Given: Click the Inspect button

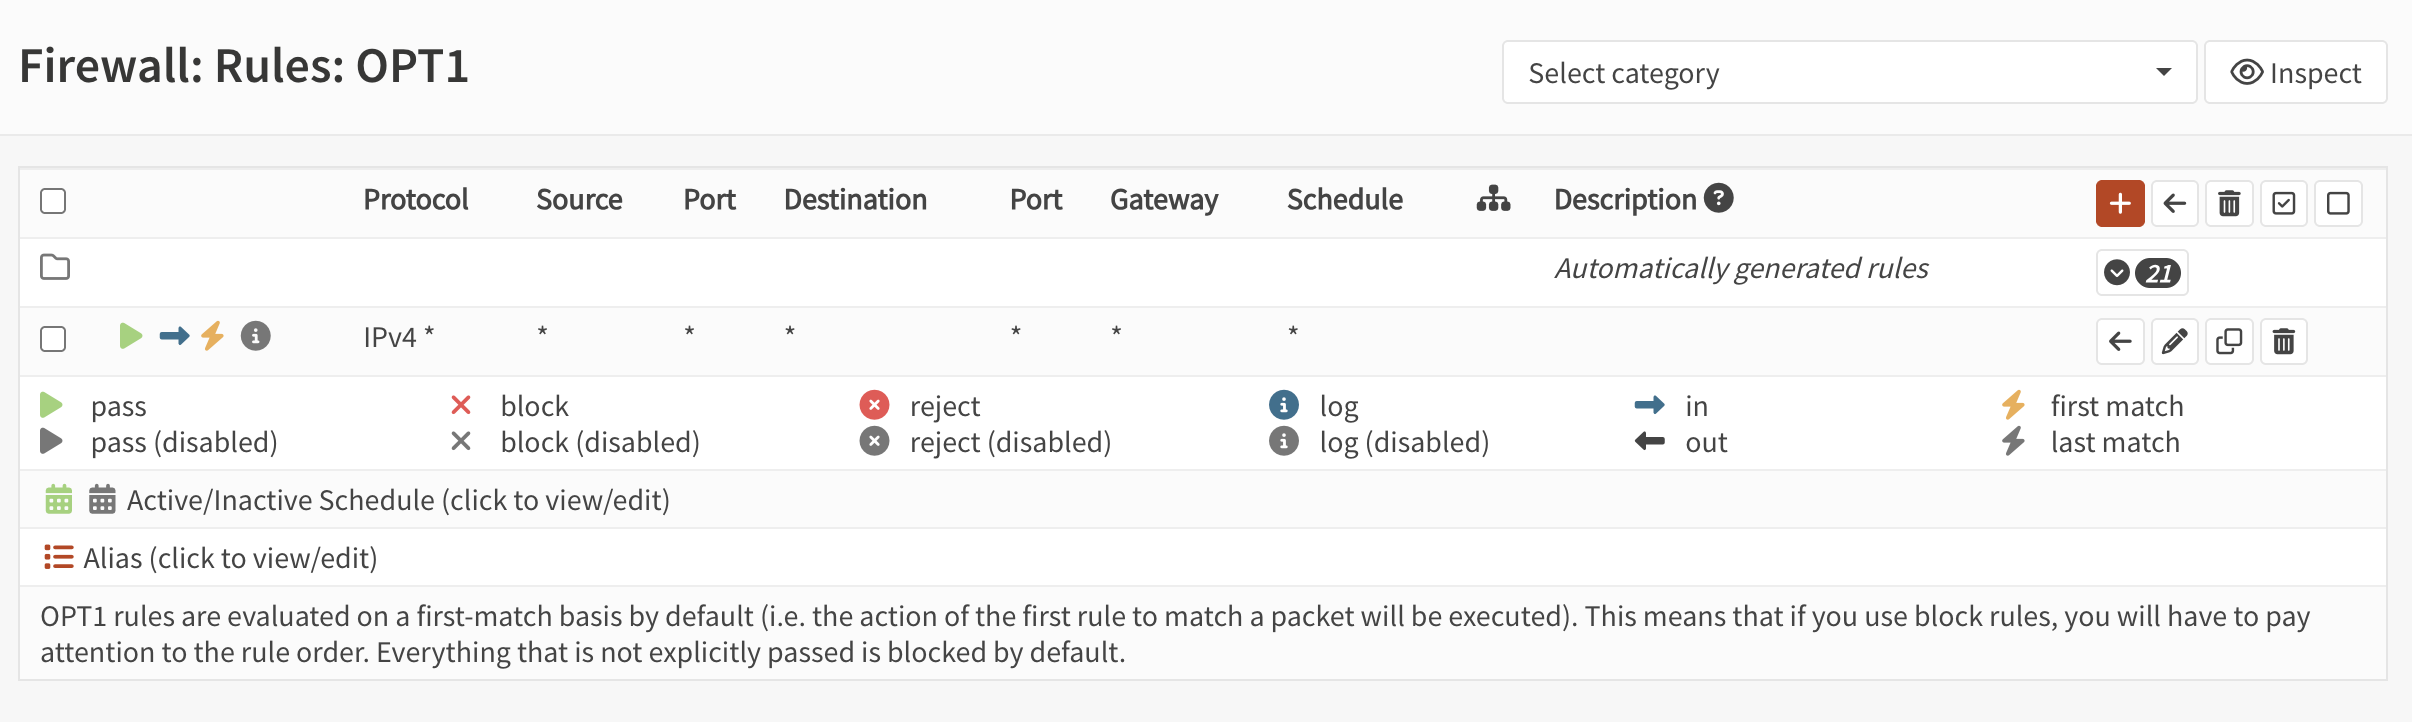Looking at the screenshot, I should click(x=2295, y=72).
